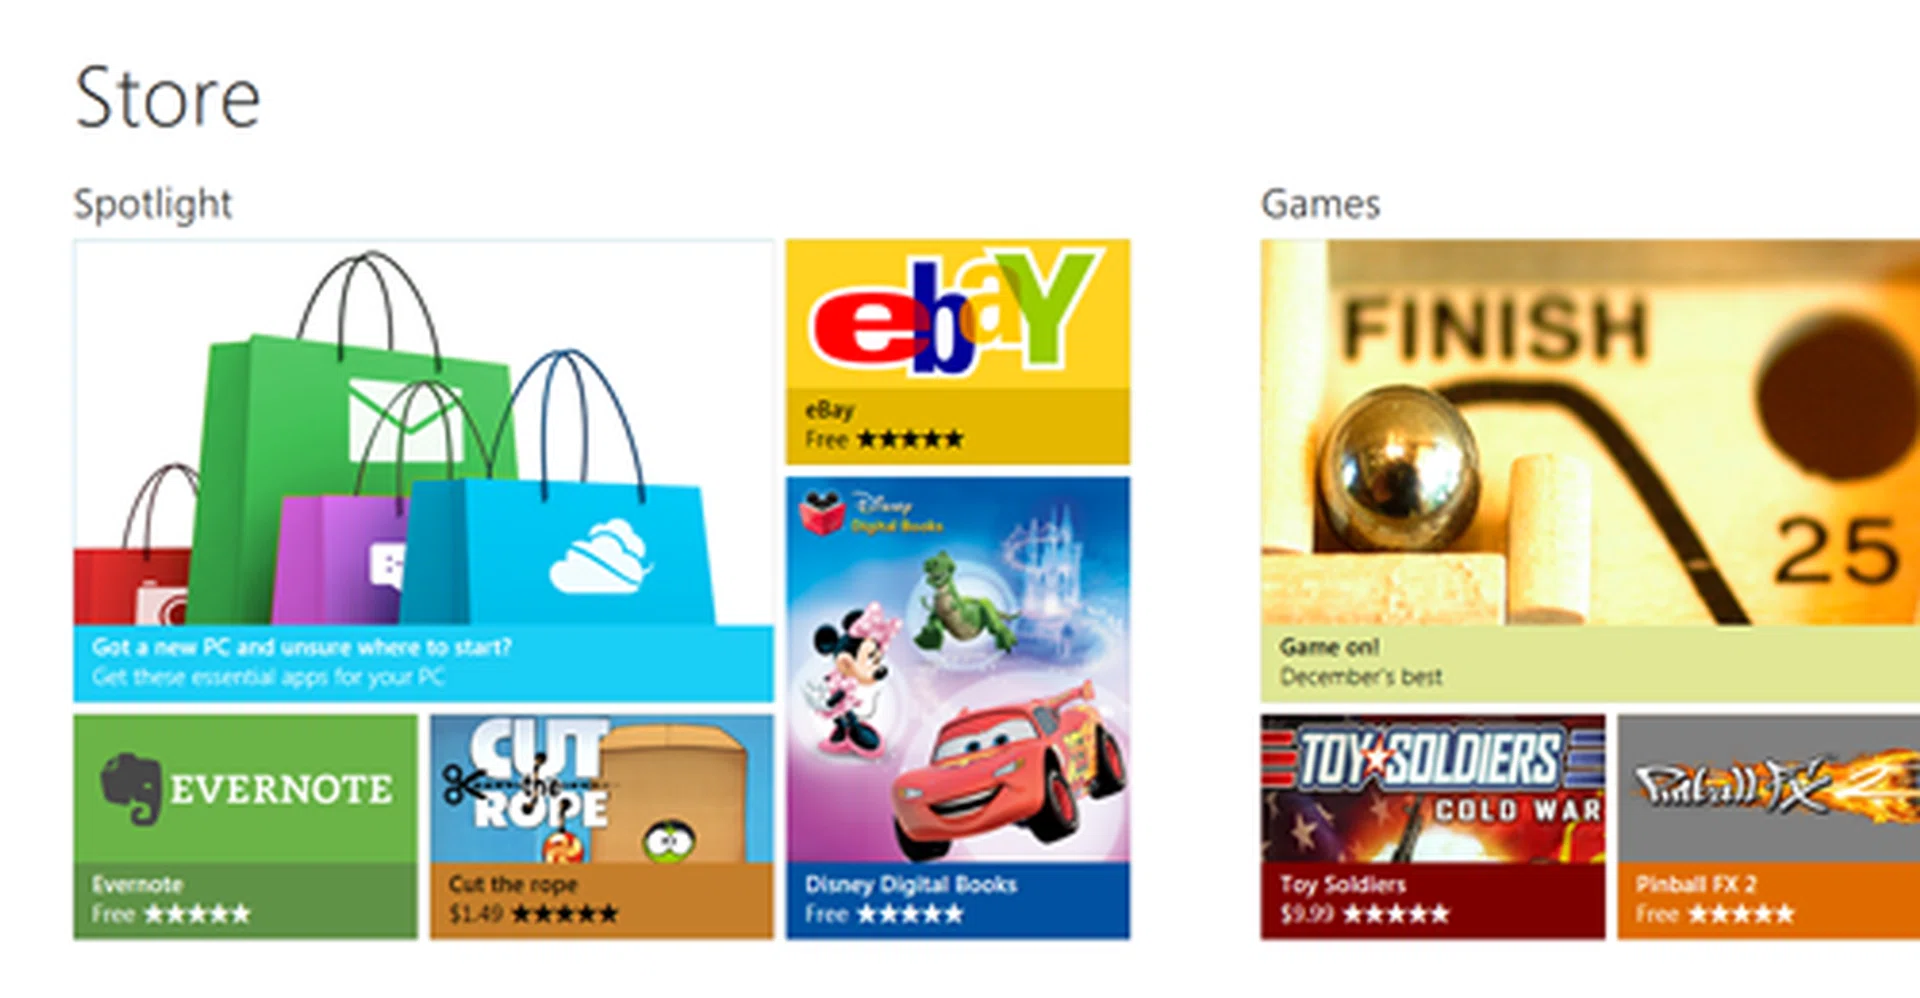The image size is (1920, 998).
Task: Open the eBay app tile
Action: click(958, 352)
